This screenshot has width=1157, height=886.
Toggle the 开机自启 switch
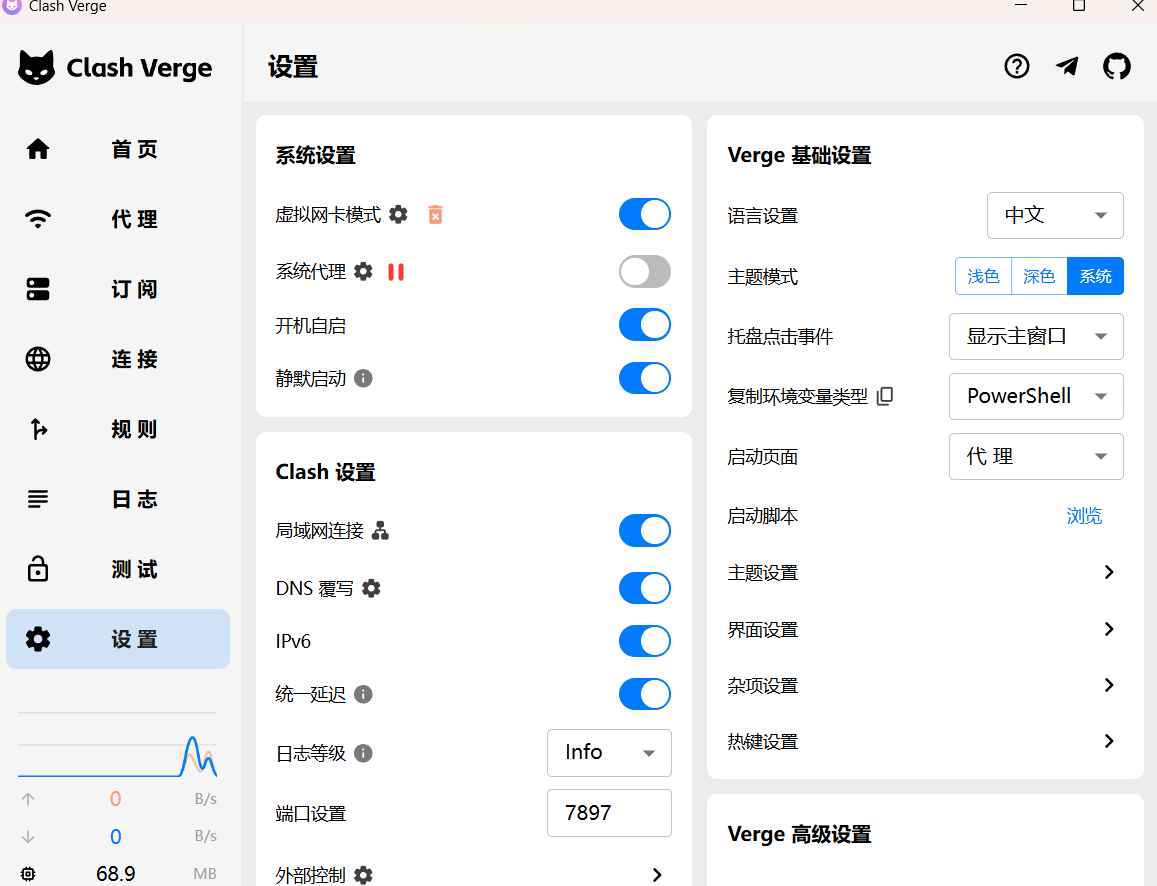click(645, 325)
